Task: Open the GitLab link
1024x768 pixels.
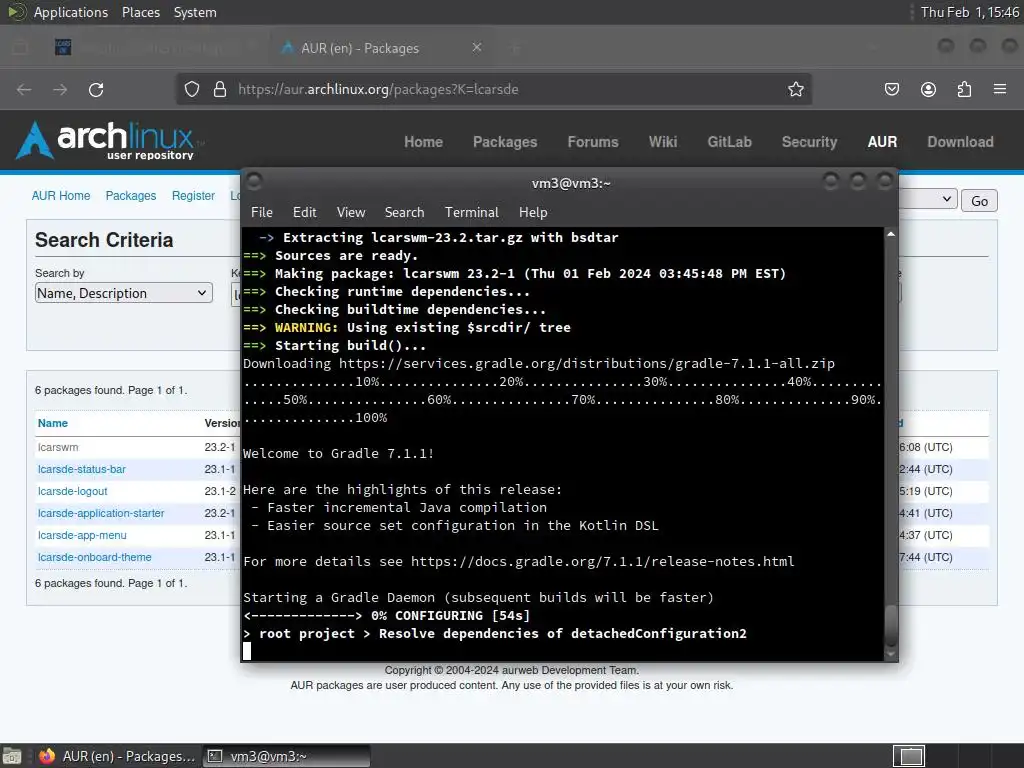Action: (729, 142)
